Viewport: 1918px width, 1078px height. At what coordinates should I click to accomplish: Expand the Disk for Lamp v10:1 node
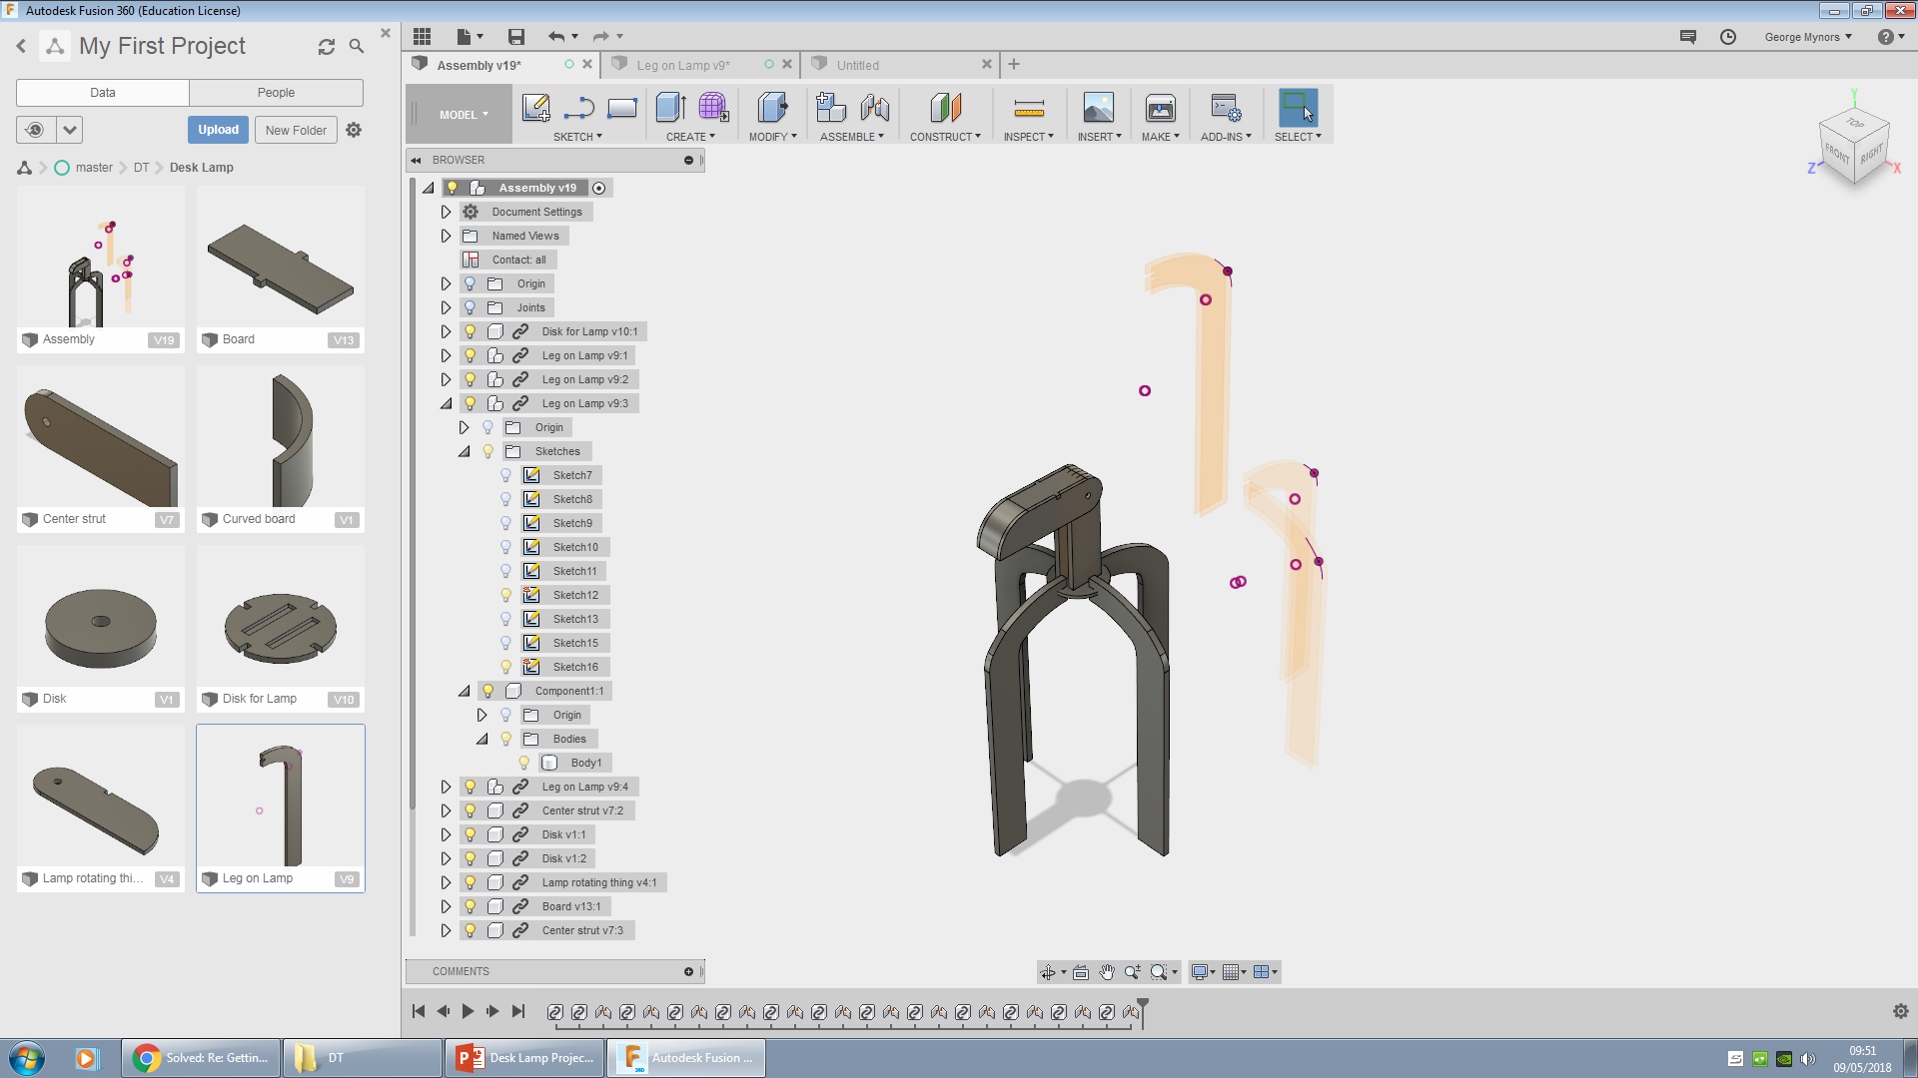[446, 332]
